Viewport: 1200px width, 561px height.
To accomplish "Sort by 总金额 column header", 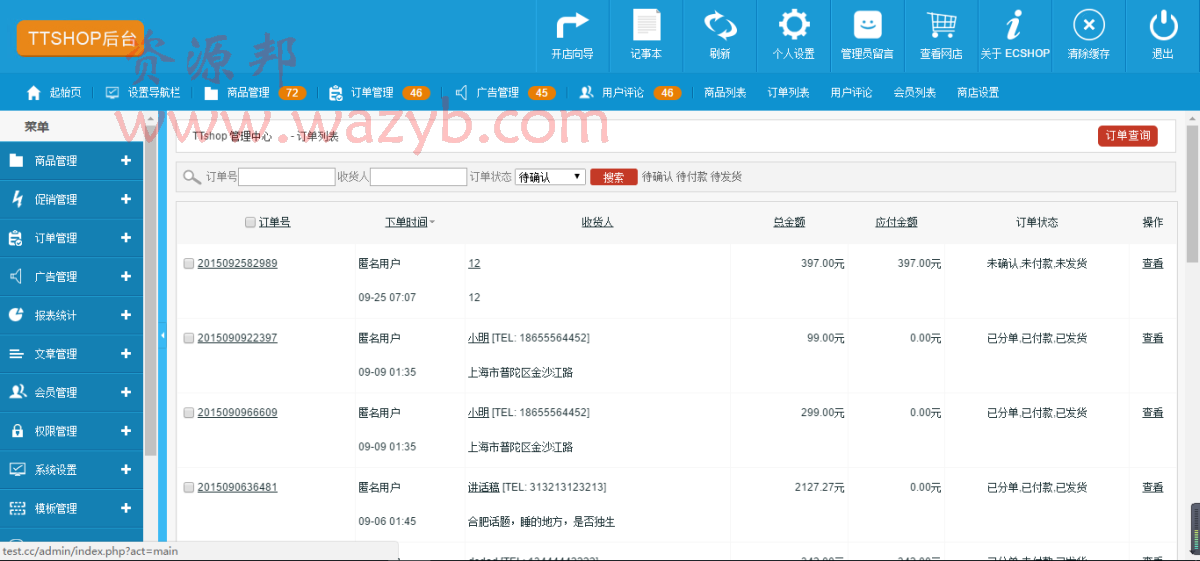I will (x=789, y=222).
